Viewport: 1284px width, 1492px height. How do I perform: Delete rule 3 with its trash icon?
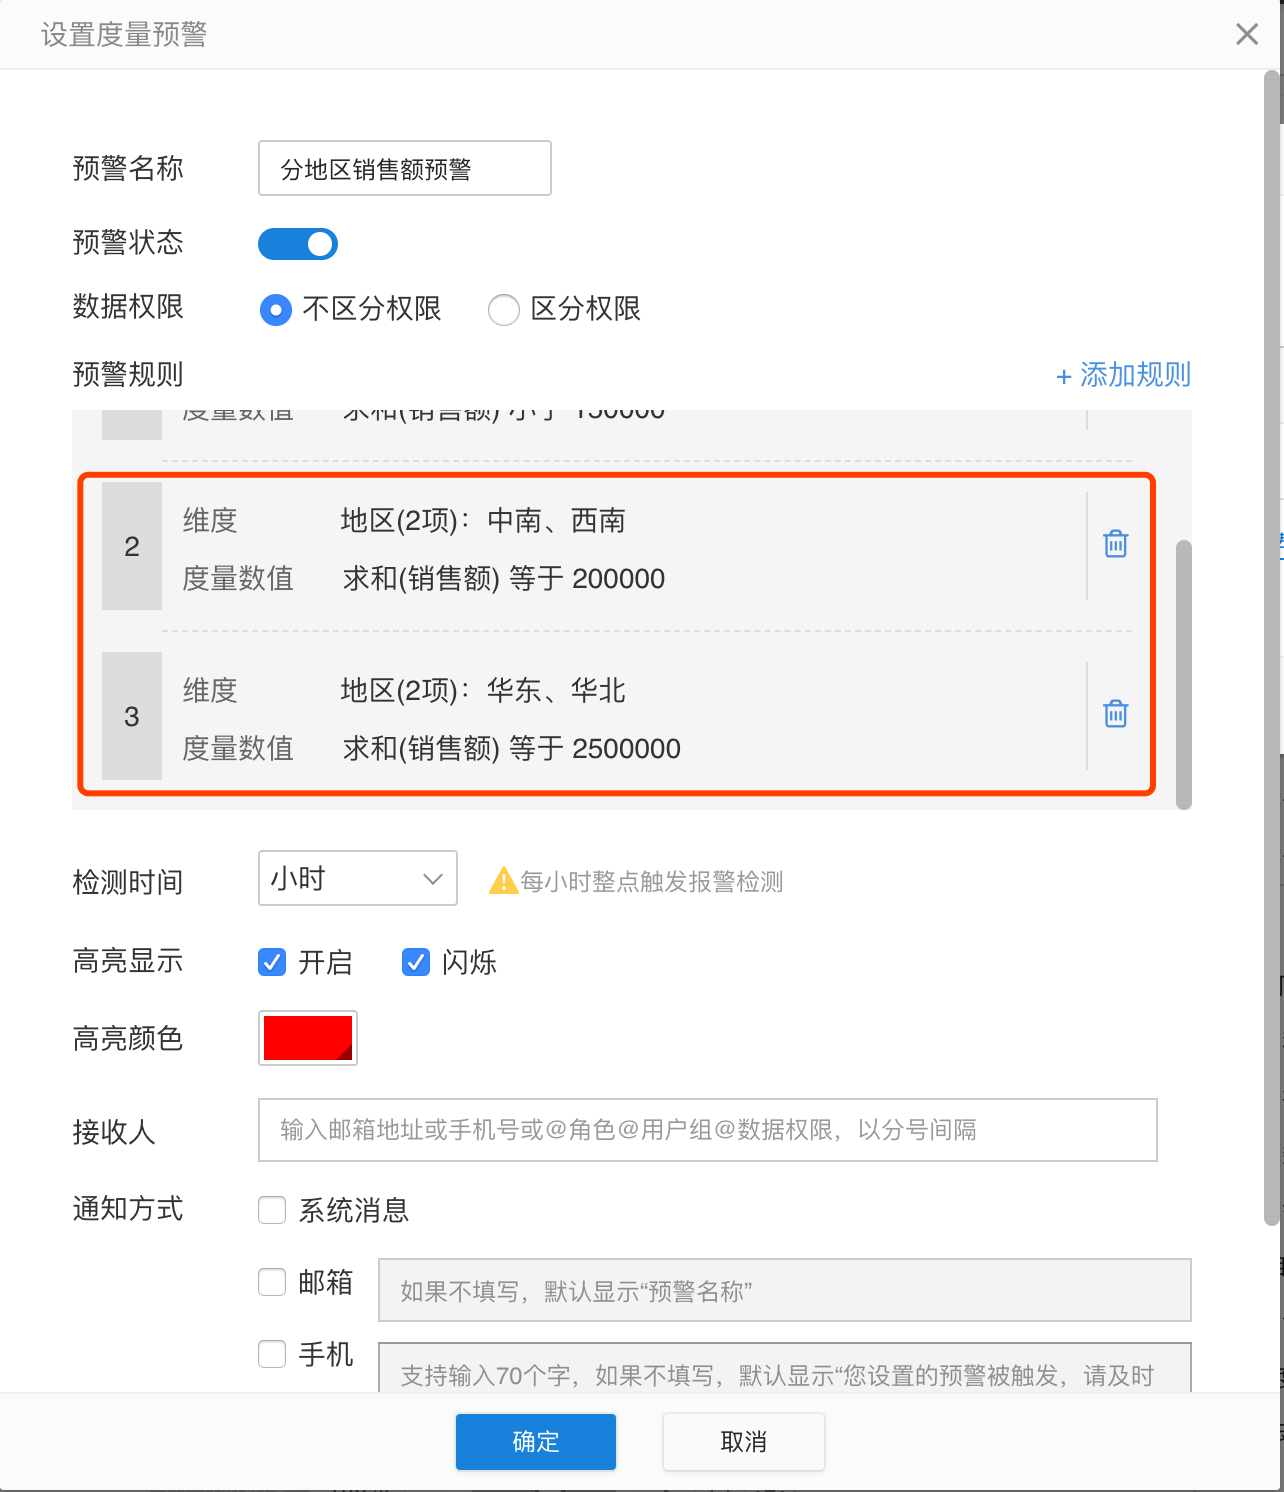[x=1116, y=714]
